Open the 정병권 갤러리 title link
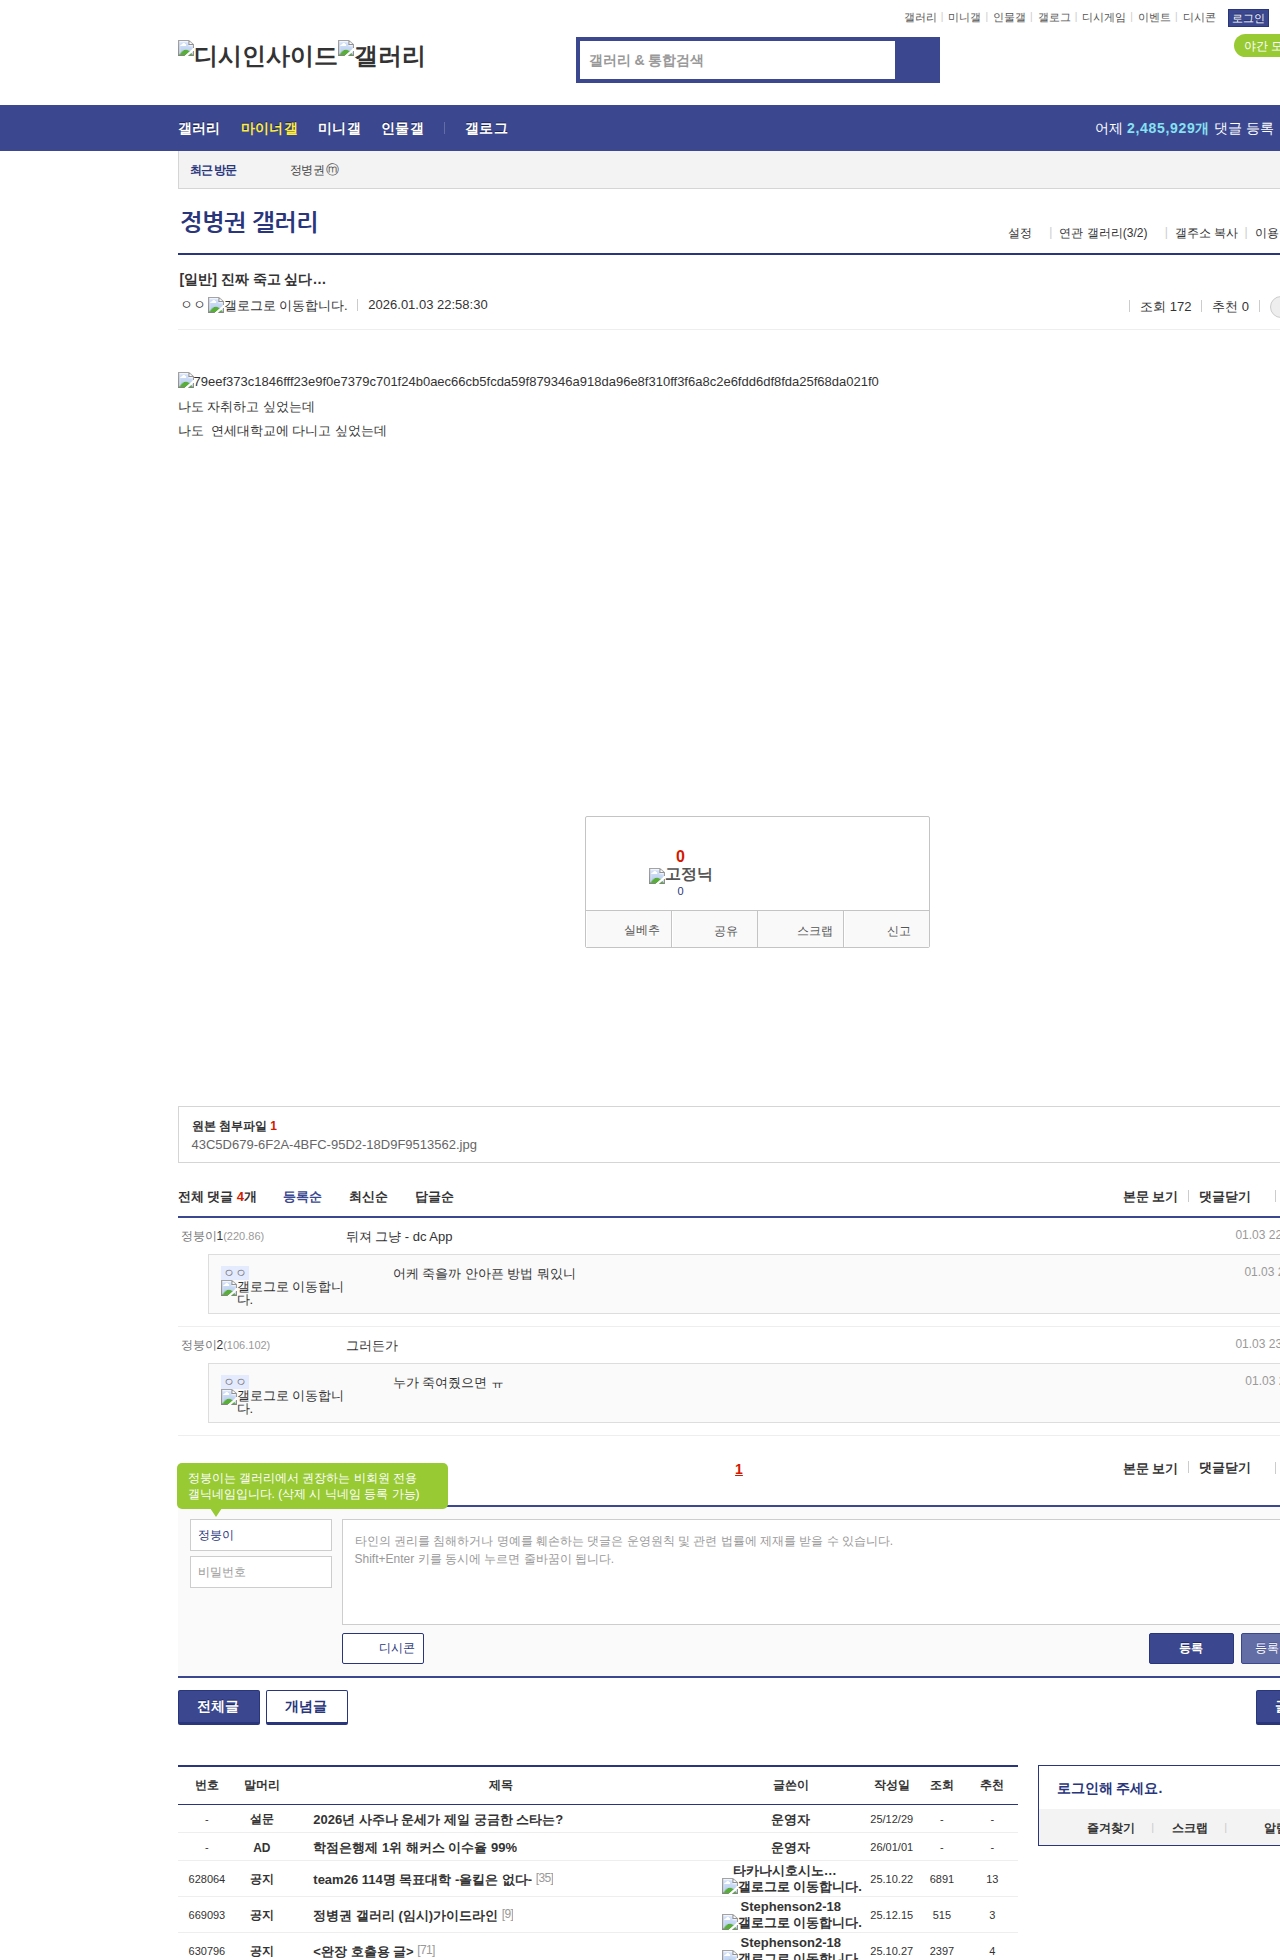The image size is (1280, 1960). 249,222
